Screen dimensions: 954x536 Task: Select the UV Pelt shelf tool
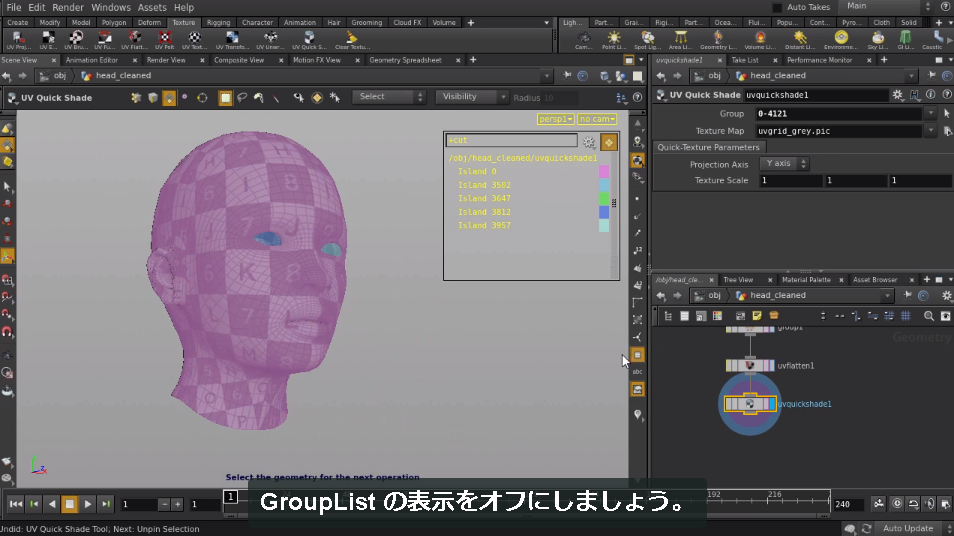(x=164, y=40)
